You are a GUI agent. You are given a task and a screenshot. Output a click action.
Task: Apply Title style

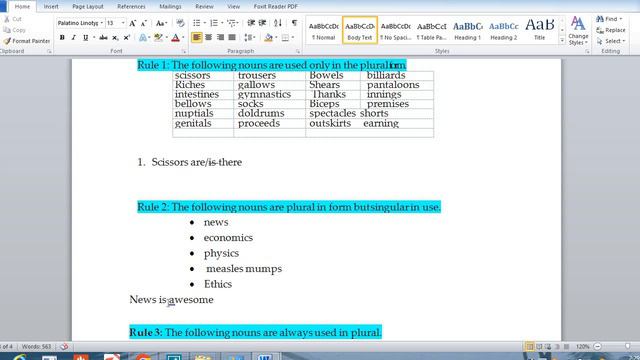coord(540,30)
